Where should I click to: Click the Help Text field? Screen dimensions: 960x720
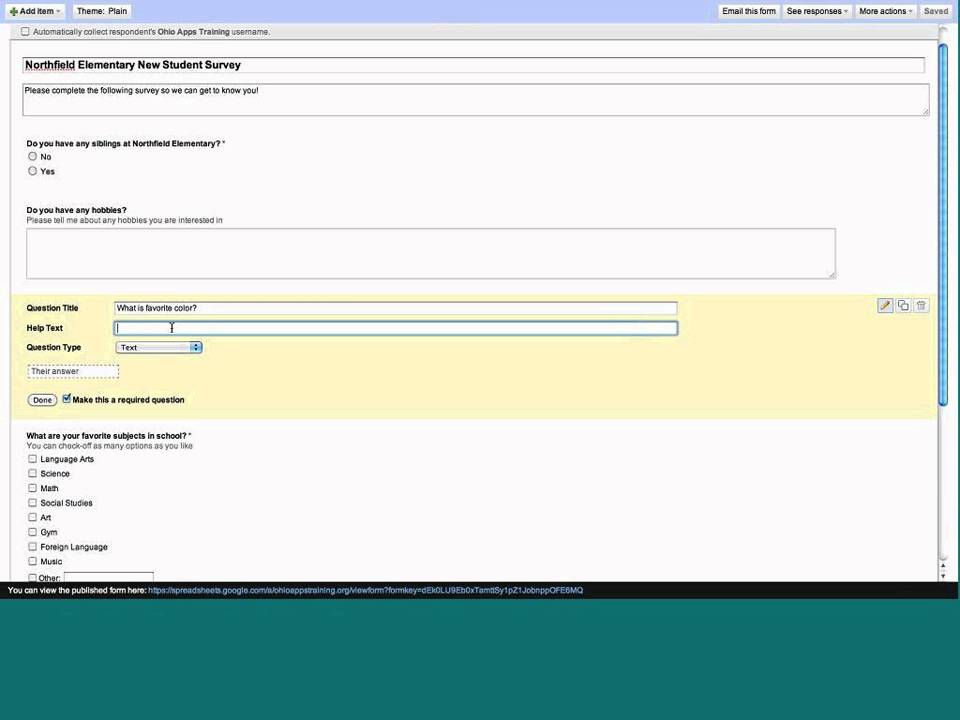click(396, 328)
